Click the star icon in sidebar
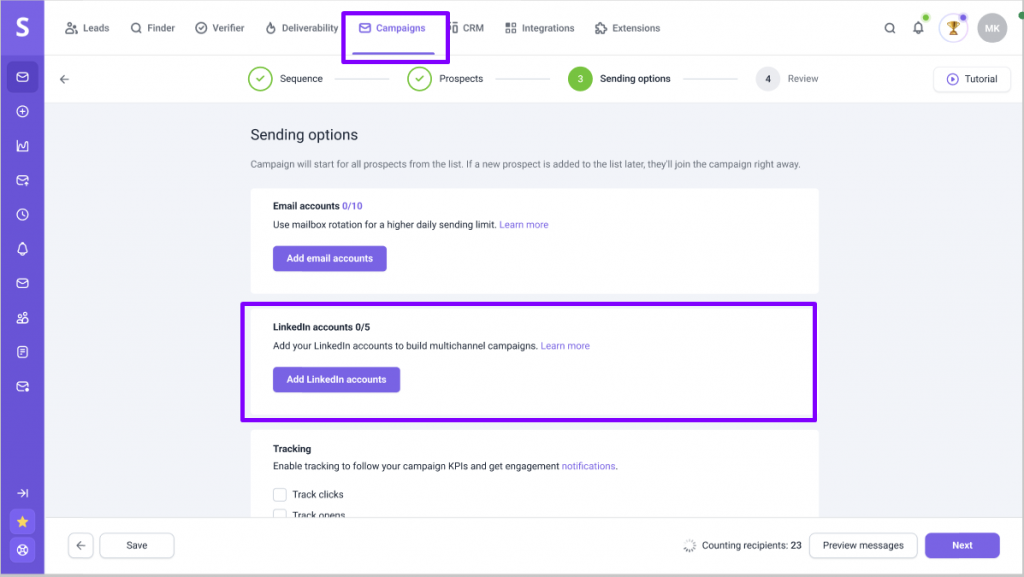The image size is (1024, 577). click(x=22, y=522)
